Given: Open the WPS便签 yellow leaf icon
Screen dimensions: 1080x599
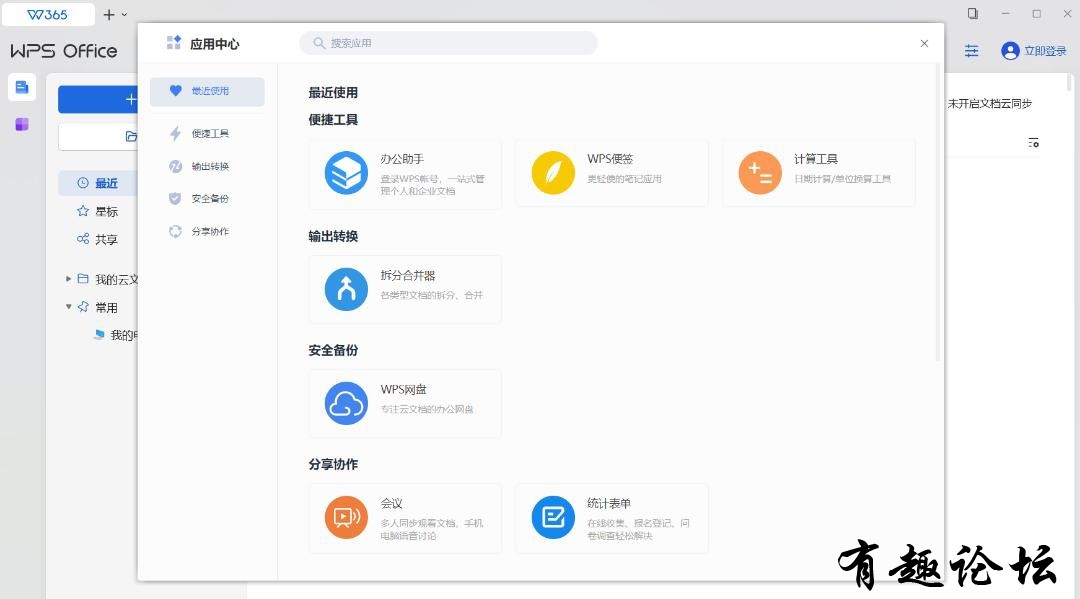Looking at the screenshot, I should pos(552,173).
